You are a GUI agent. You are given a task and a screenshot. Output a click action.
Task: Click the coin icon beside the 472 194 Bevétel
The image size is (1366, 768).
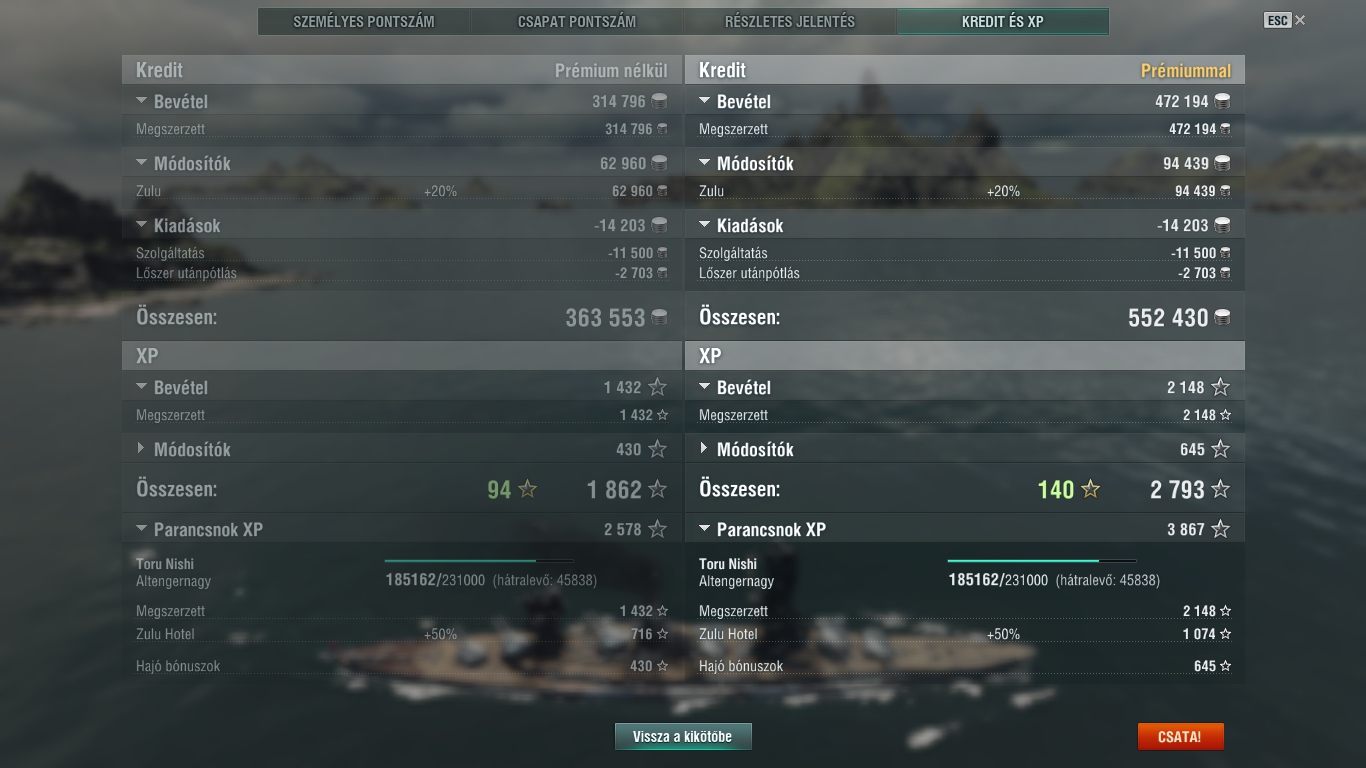[1221, 101]
